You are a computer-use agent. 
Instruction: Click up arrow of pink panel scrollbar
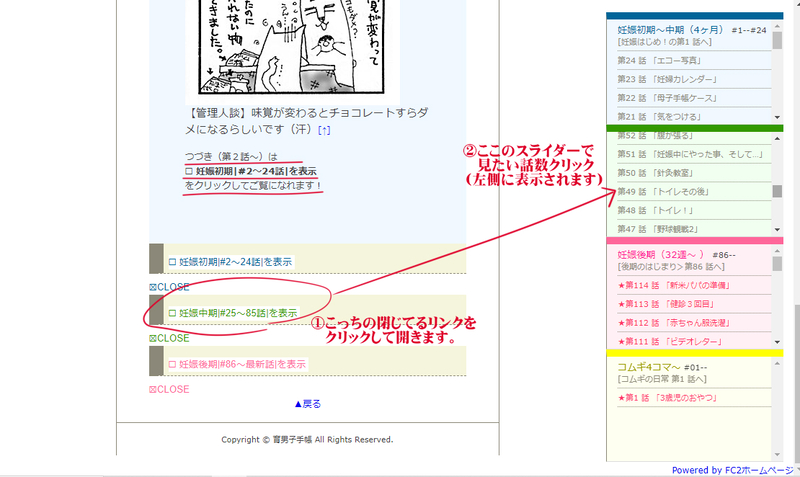click(777, 251)
